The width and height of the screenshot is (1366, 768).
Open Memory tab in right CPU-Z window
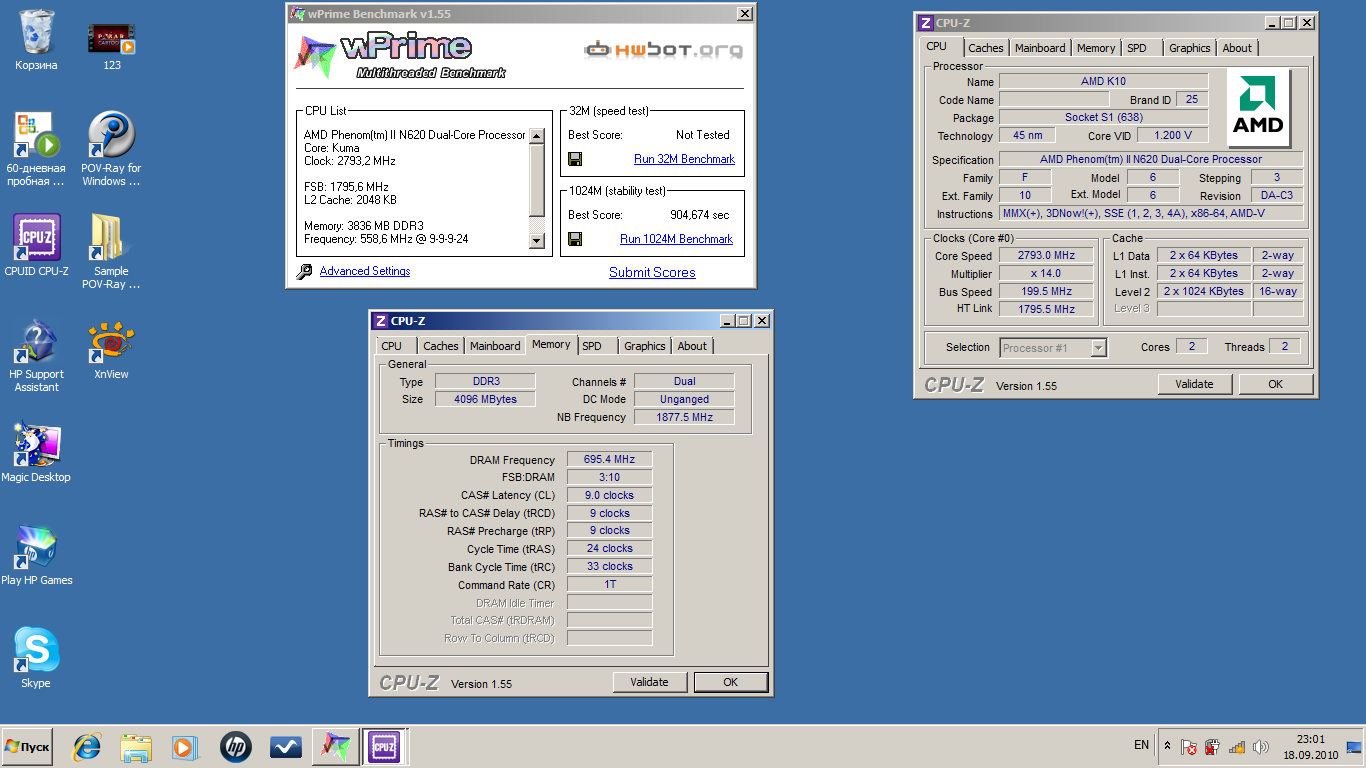pos(1096,48)
